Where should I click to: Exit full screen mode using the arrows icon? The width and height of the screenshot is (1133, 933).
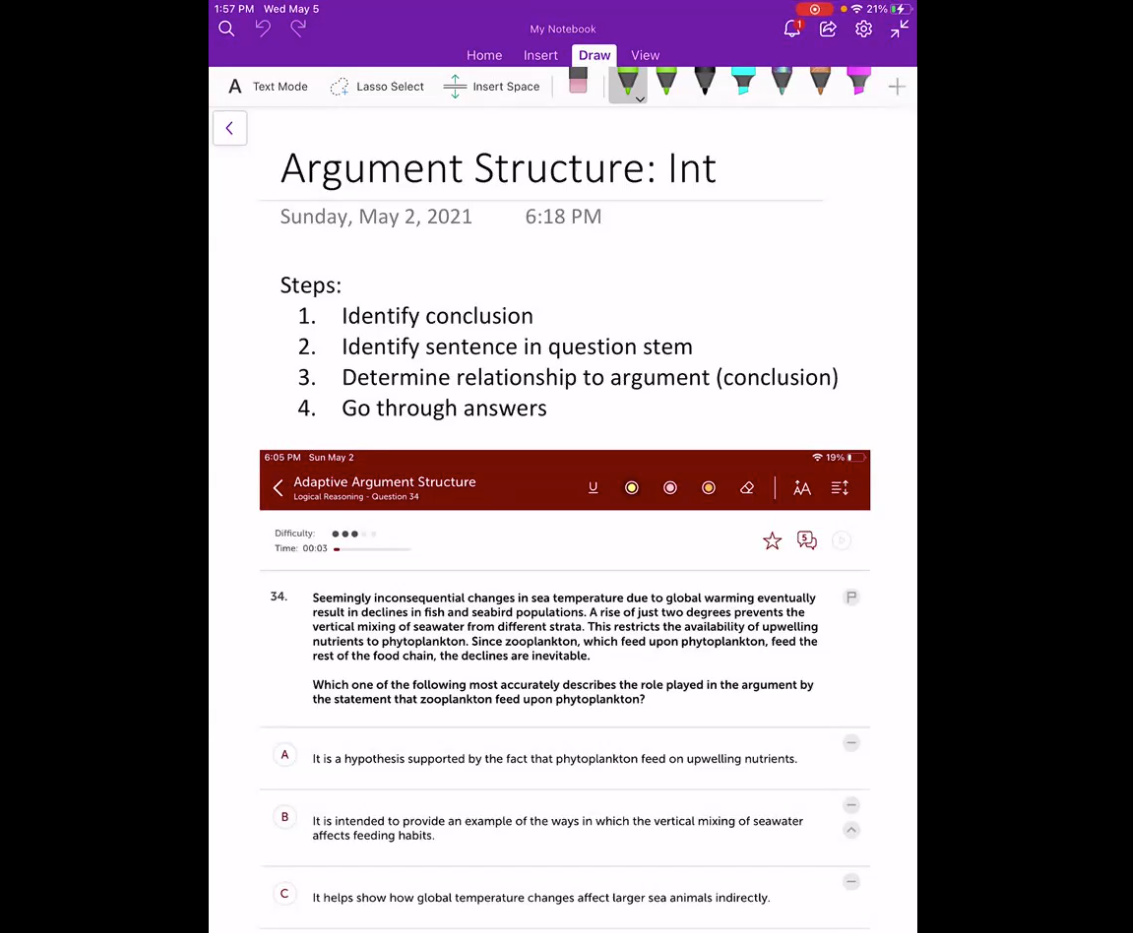(x=900, y=29)
